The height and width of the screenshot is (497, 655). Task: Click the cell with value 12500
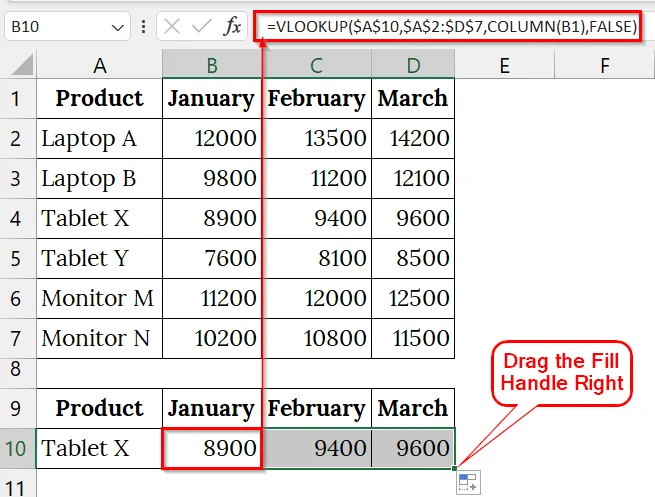(x=413, y=299)
